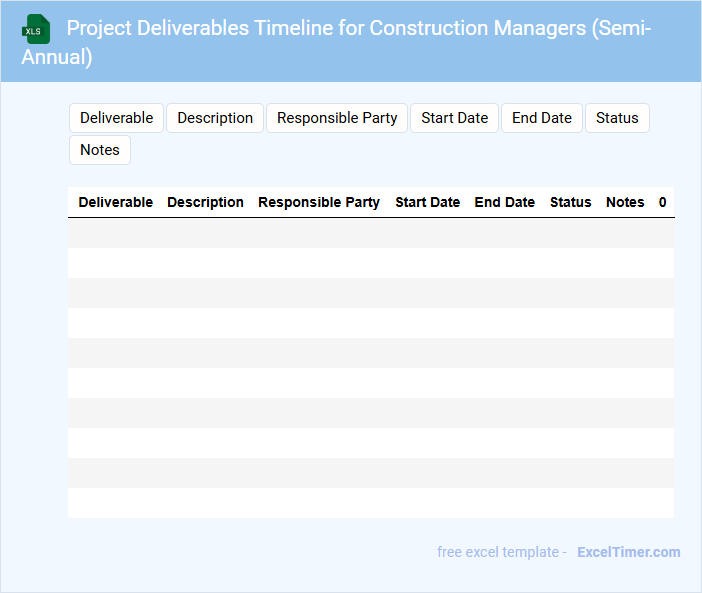Click the Responsible Party tag button

coord(337,118)
